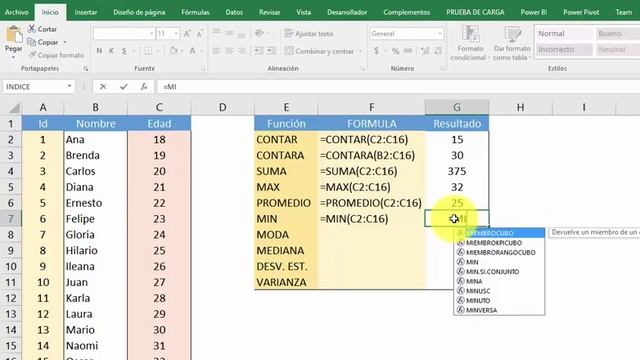The width and height of the screenshot is (640, 360).
Task: Click the currency dollar format icon
Action: 376,51
